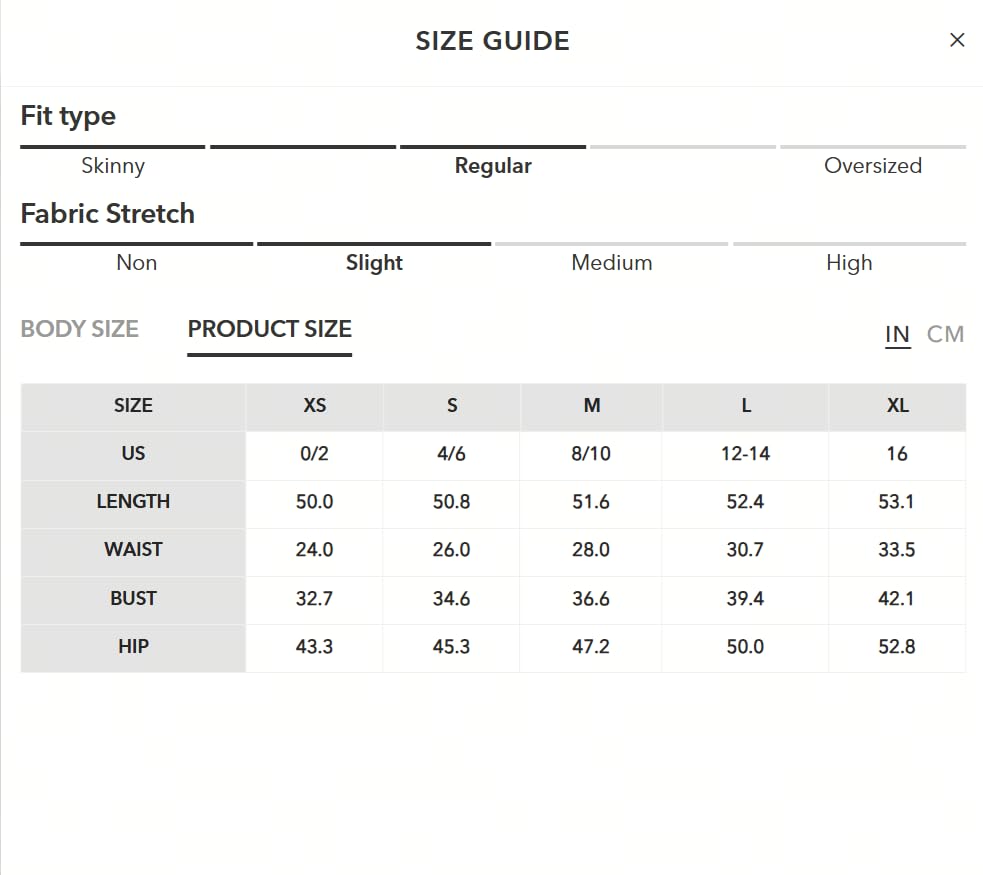
Task: Click the Oversized fit type label
Action: (873, 165)
